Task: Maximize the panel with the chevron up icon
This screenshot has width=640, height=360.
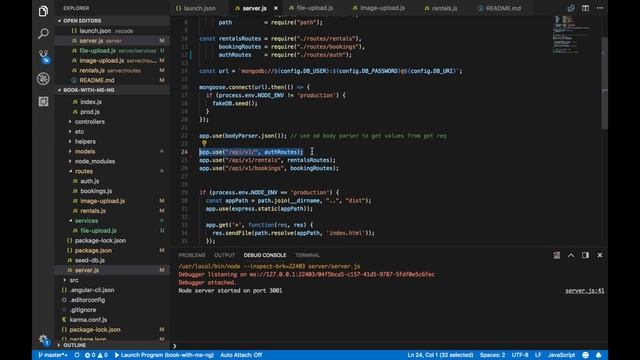Action: tap(571, 255)
